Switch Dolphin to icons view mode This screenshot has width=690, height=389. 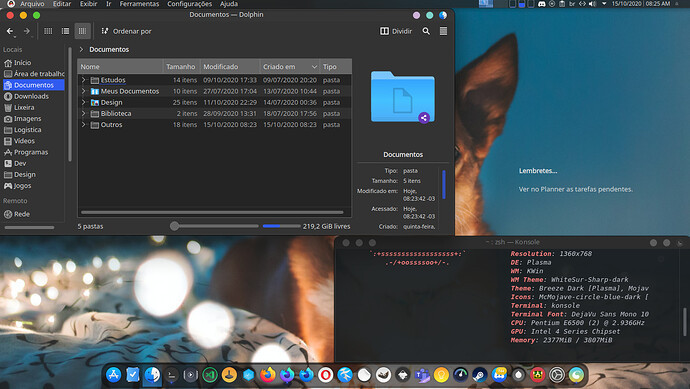click(x=48, y=31)
